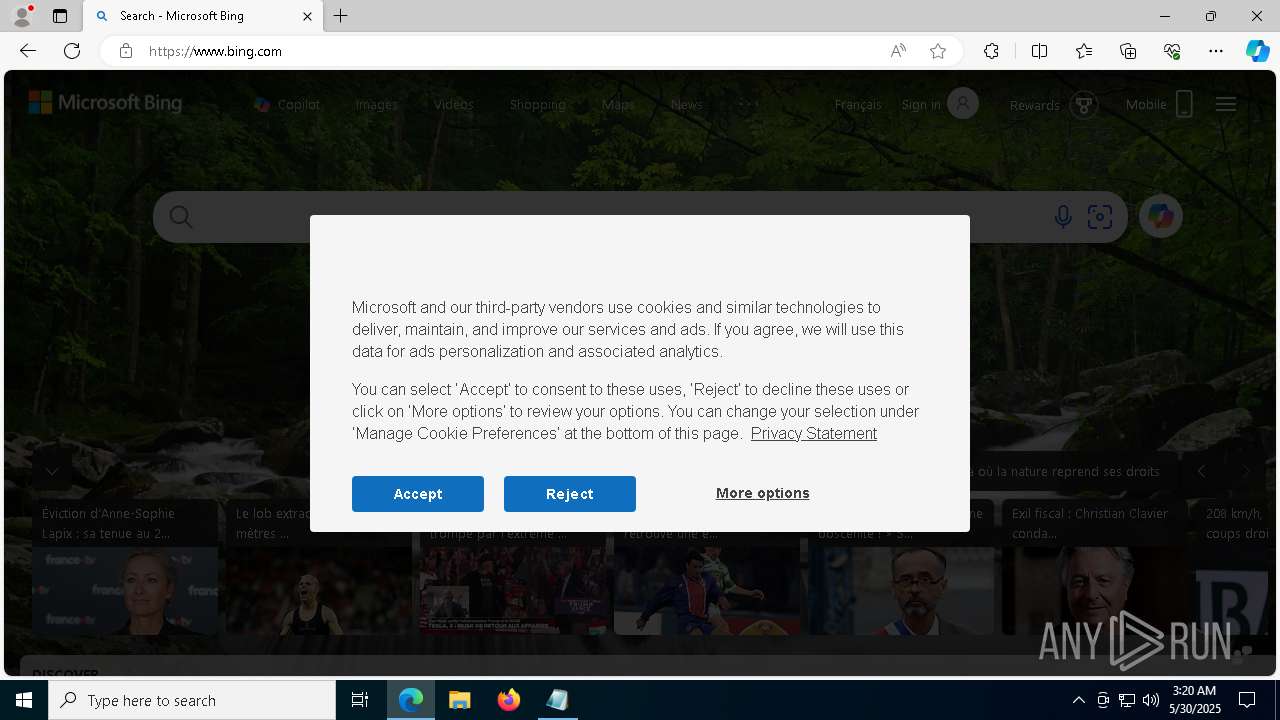Open the Mobile phone icon
Viewport: 1280px width, 720px height.
(1184, 104)
